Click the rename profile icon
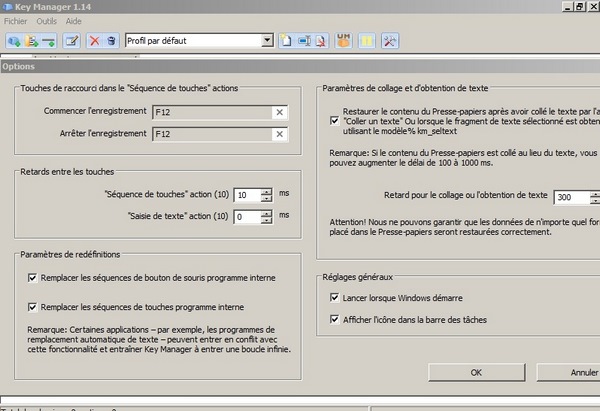The height and width of the screenshot is (411, 600). click(x=304, y=41)
